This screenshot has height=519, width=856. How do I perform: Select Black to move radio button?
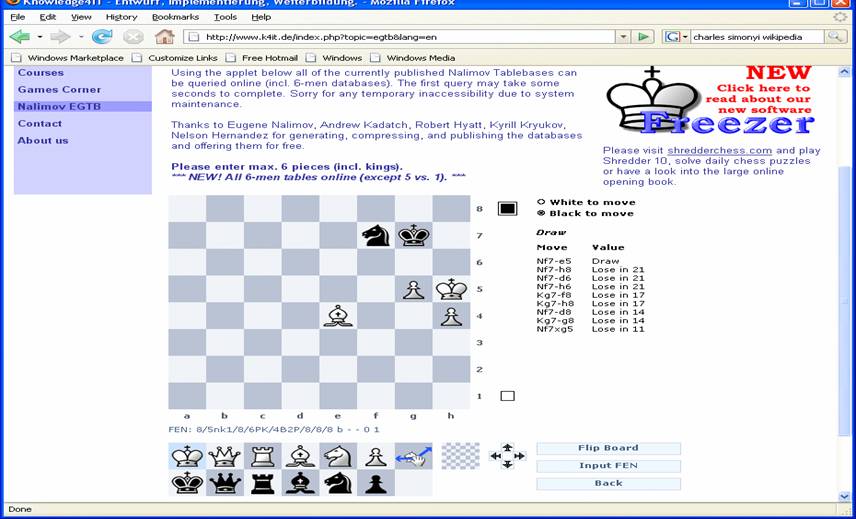[x=542, y=213]
